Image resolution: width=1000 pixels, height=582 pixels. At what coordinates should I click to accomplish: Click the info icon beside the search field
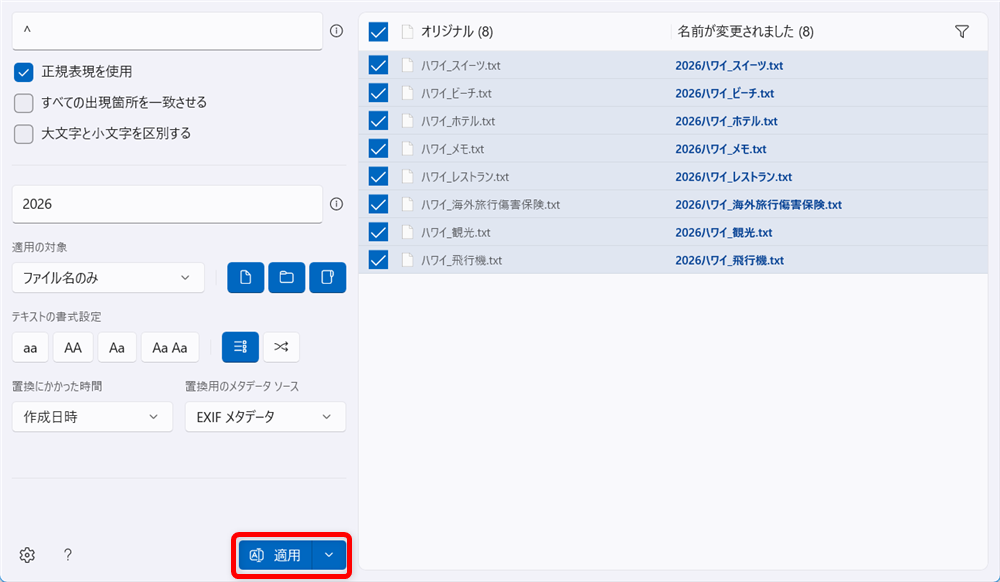click(x=337, y=31)
